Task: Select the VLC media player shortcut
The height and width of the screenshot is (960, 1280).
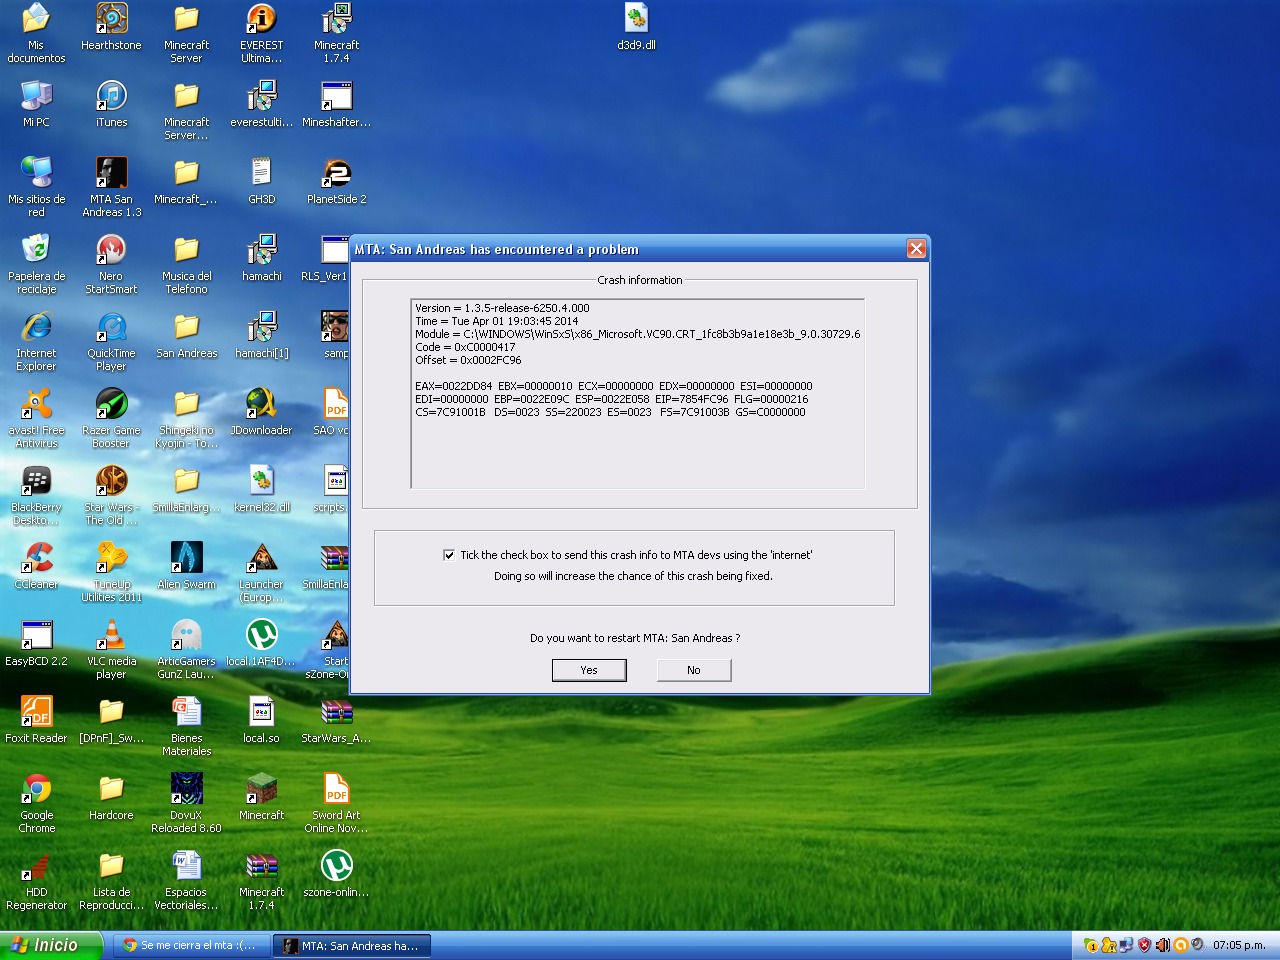Action: click(111, 649)
